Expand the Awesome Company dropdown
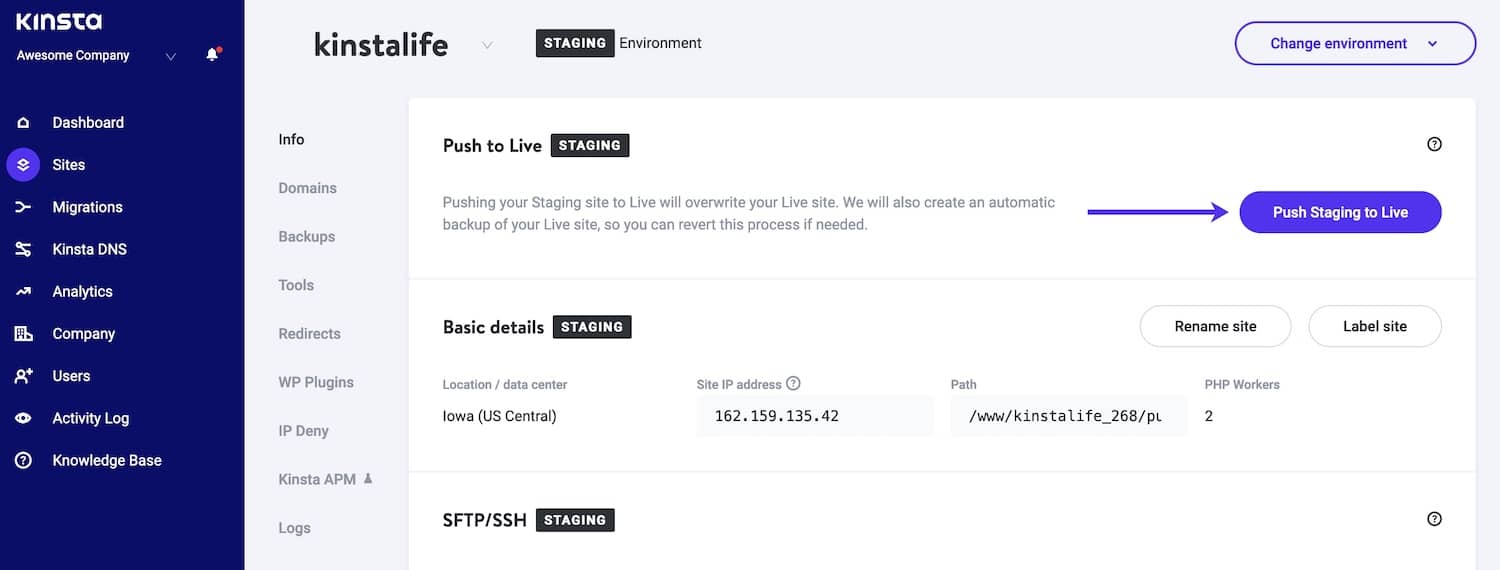The width and height of the screenshot is (1500, 570). (x=170, y=56)
